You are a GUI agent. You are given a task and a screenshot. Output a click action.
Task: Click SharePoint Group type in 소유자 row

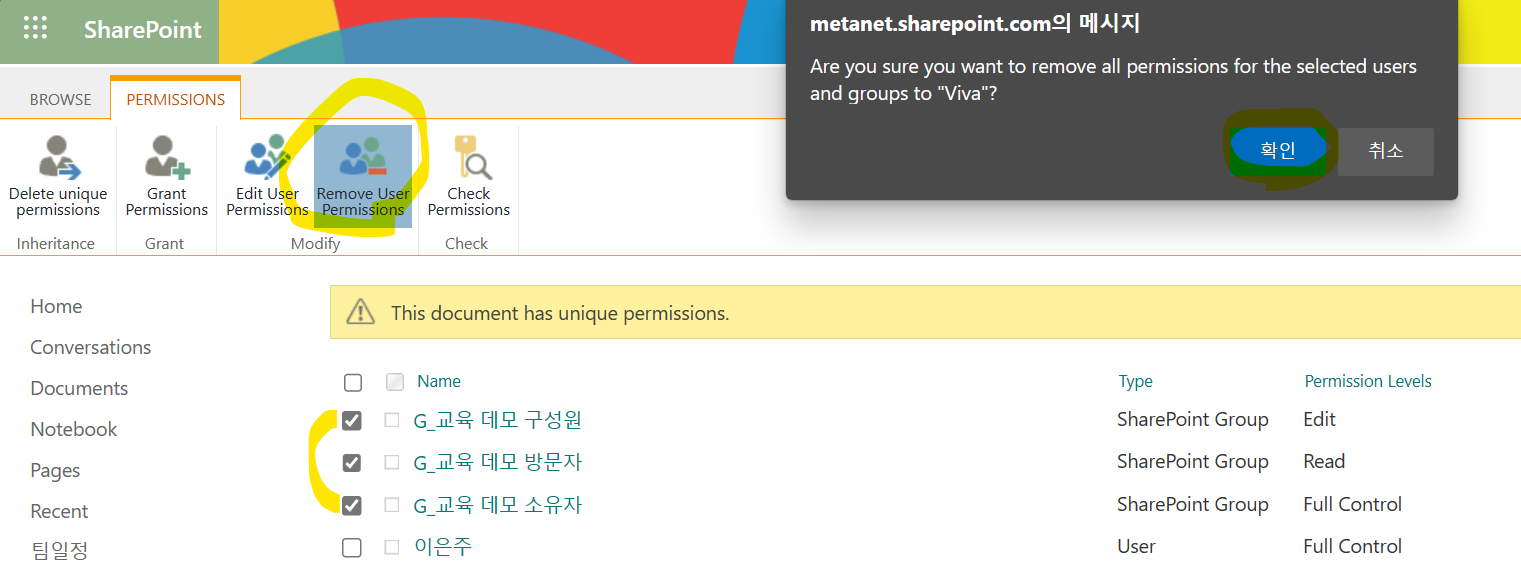[1193, 504]
